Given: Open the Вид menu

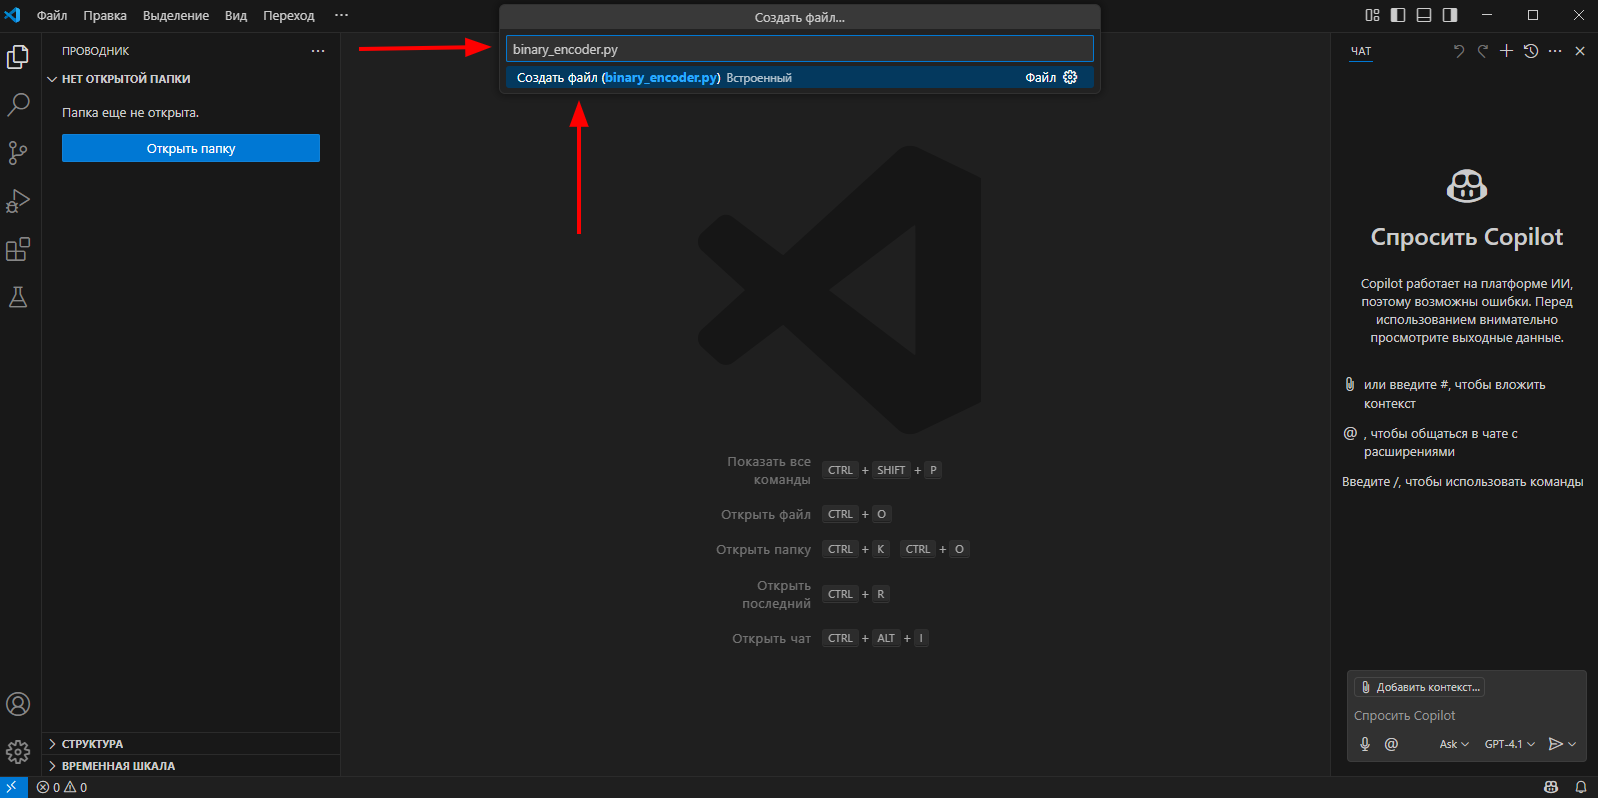Looking at the screenshot, I should (236, 16).
